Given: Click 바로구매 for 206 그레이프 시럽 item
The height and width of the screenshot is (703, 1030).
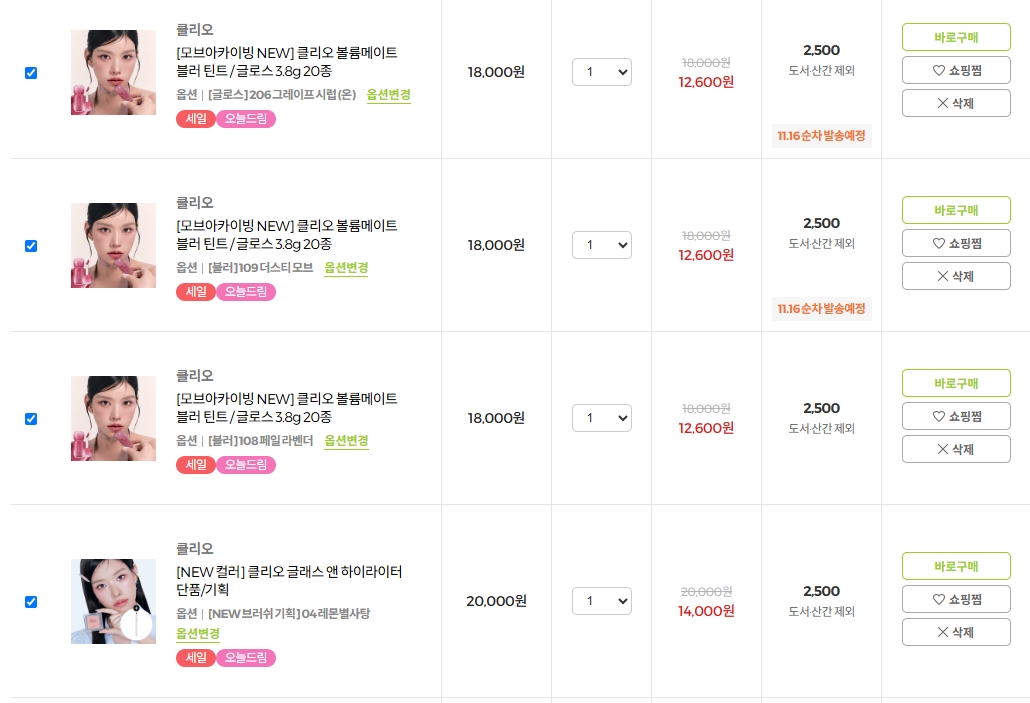Looking at the screenshot, I should (956, 37).
